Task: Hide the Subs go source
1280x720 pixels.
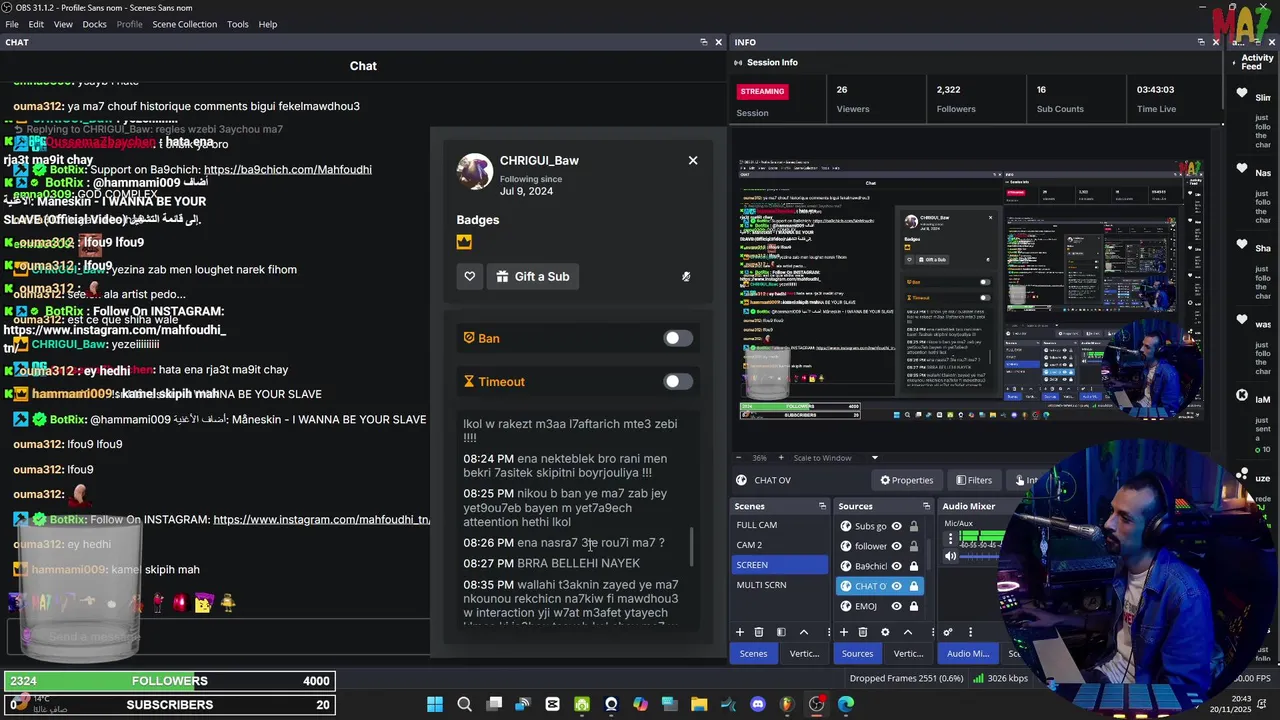Action: (x=897, y=526)
